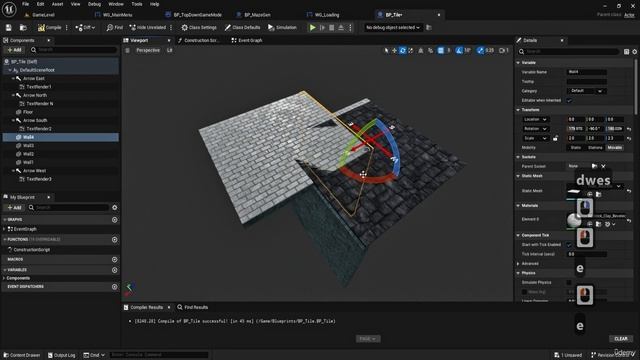Click Add button in Components panel

pyautogui.click(x=14, y=50)
